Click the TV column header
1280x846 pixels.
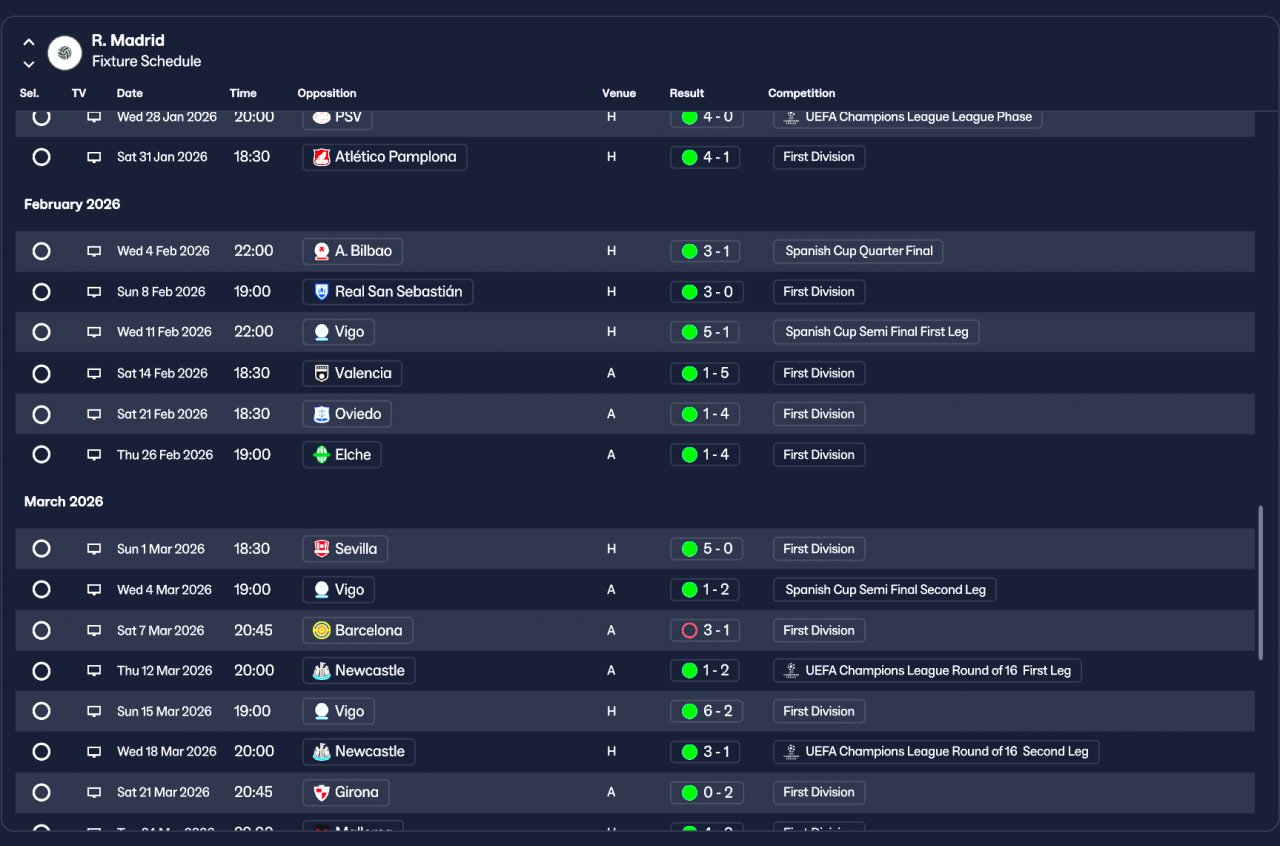[x=79, y=93]
